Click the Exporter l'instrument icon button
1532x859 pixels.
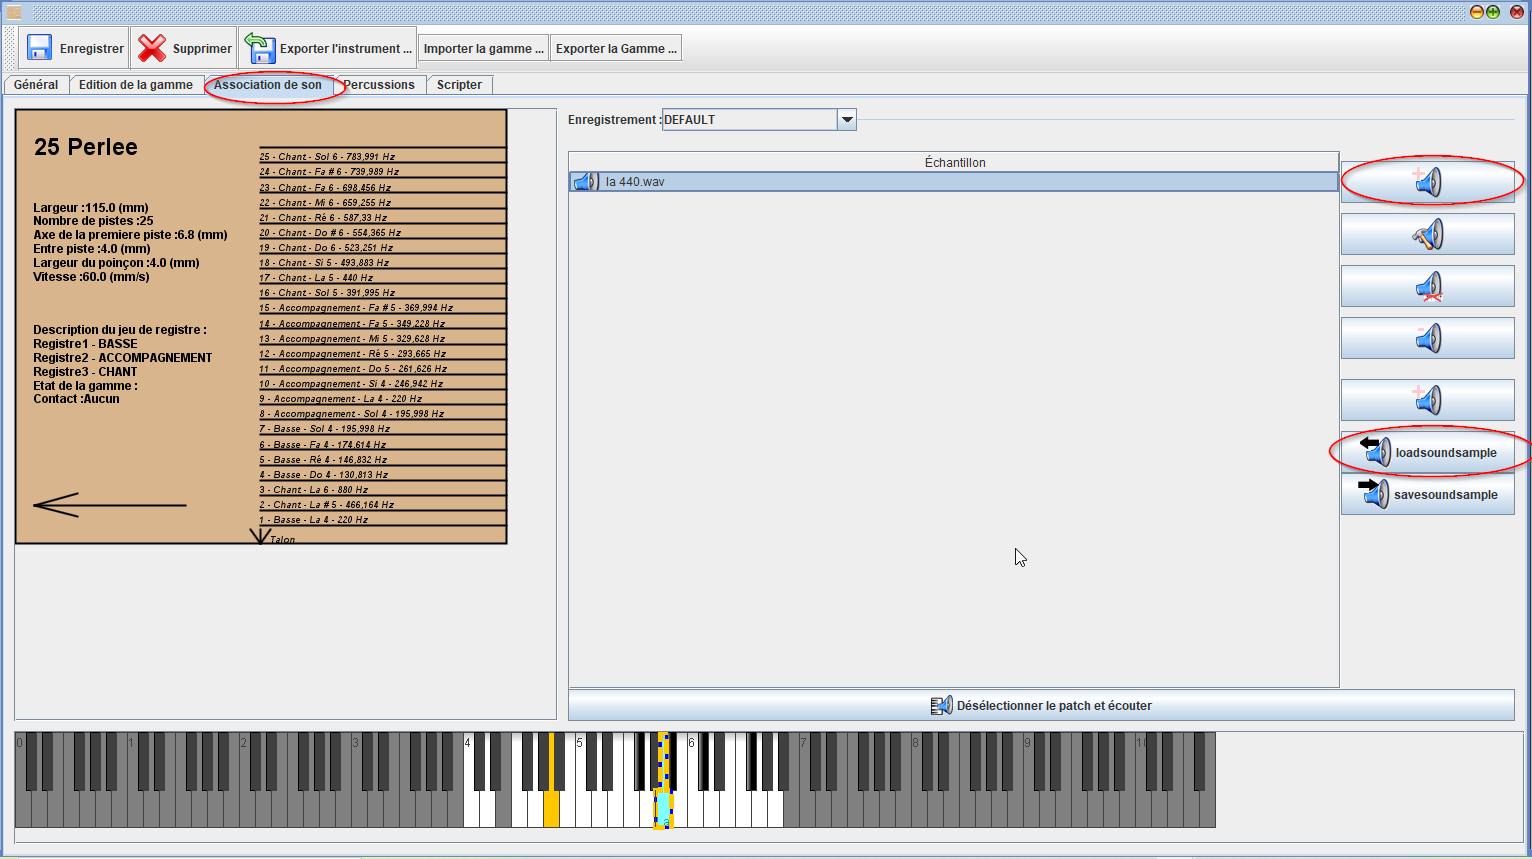click(261, 48)
